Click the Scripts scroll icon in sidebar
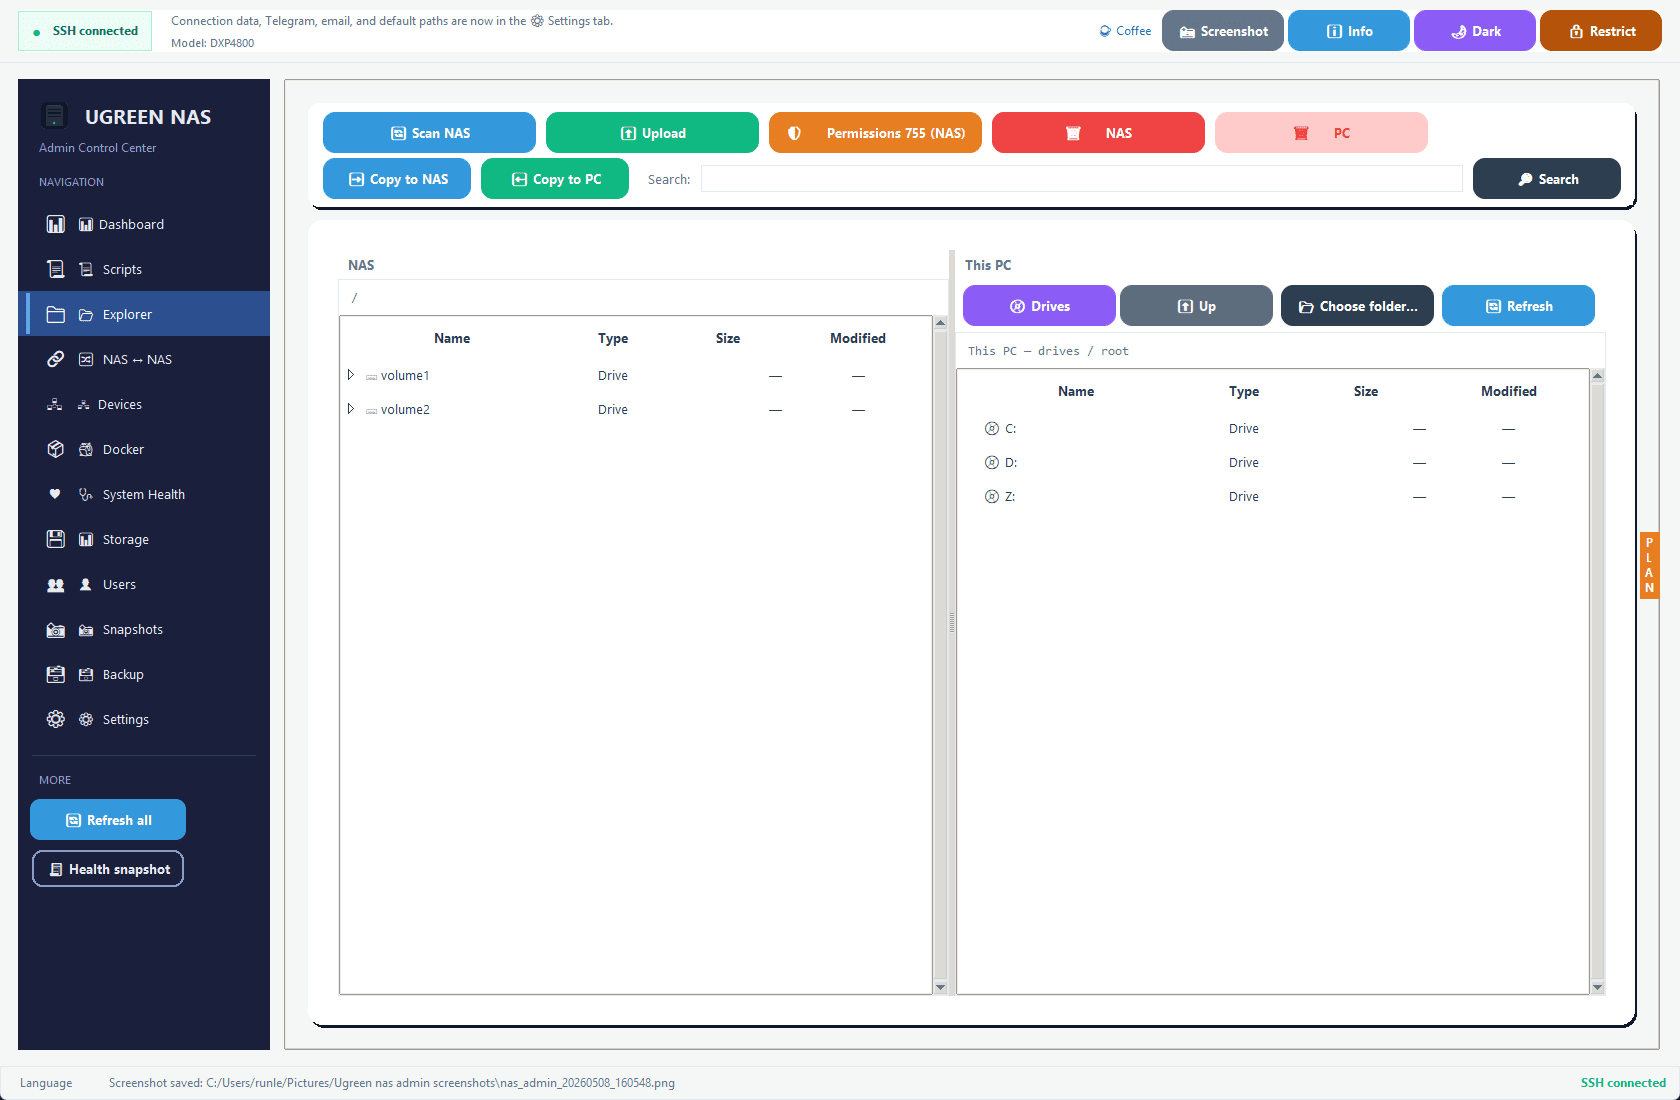1680x1100 pixels. [56, 269]
